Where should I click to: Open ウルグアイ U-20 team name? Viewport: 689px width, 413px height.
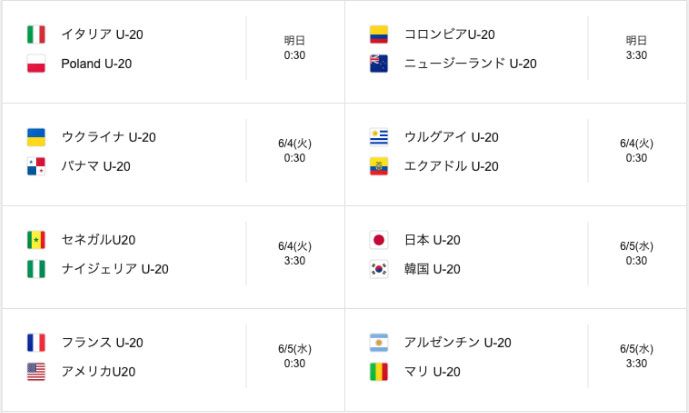point(451,137)
